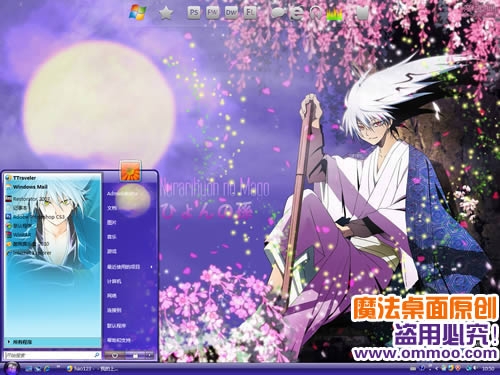The image size is (500, 375).
Task: Open Help and Support (帮助和支持)
Action: click(119, 340)
